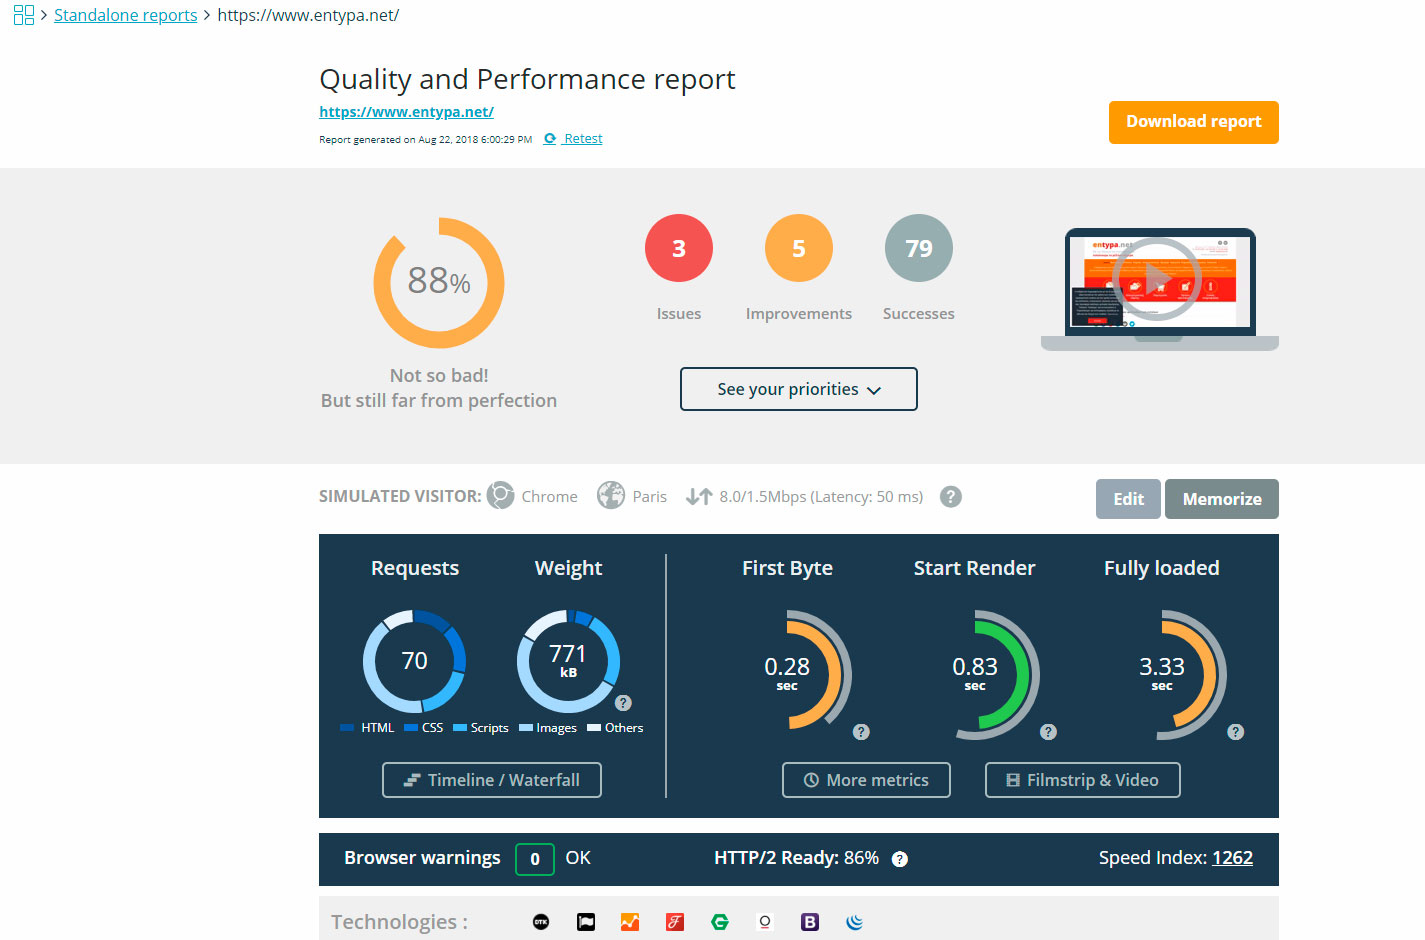The height and width of the screenshot is (940, 1425).
Task: Open the Speed Index 1262 link
Action: coord(1232,858)
